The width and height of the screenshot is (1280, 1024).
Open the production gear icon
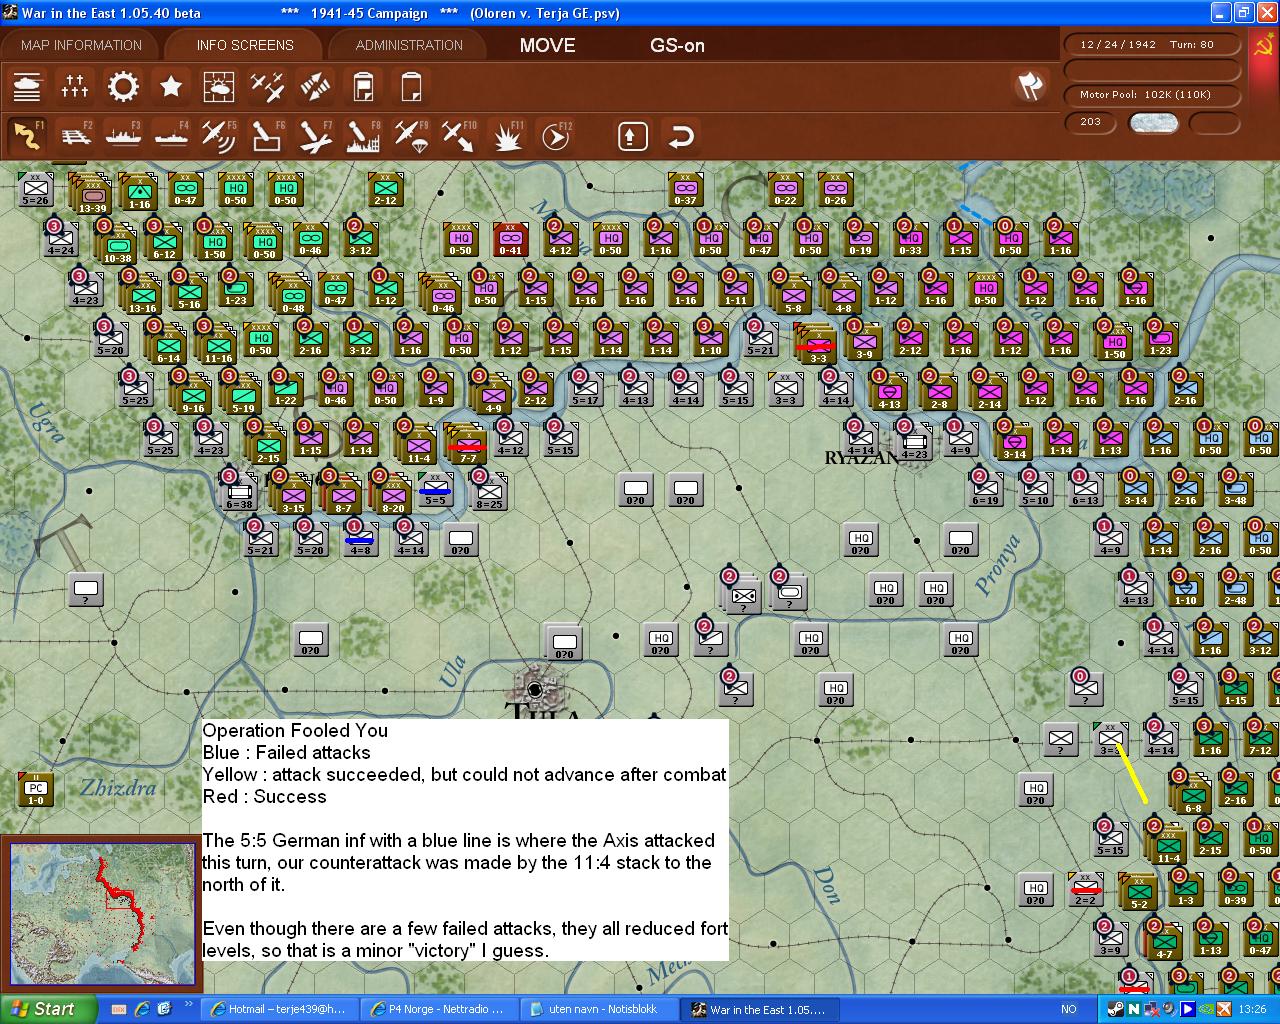[123, 87]
